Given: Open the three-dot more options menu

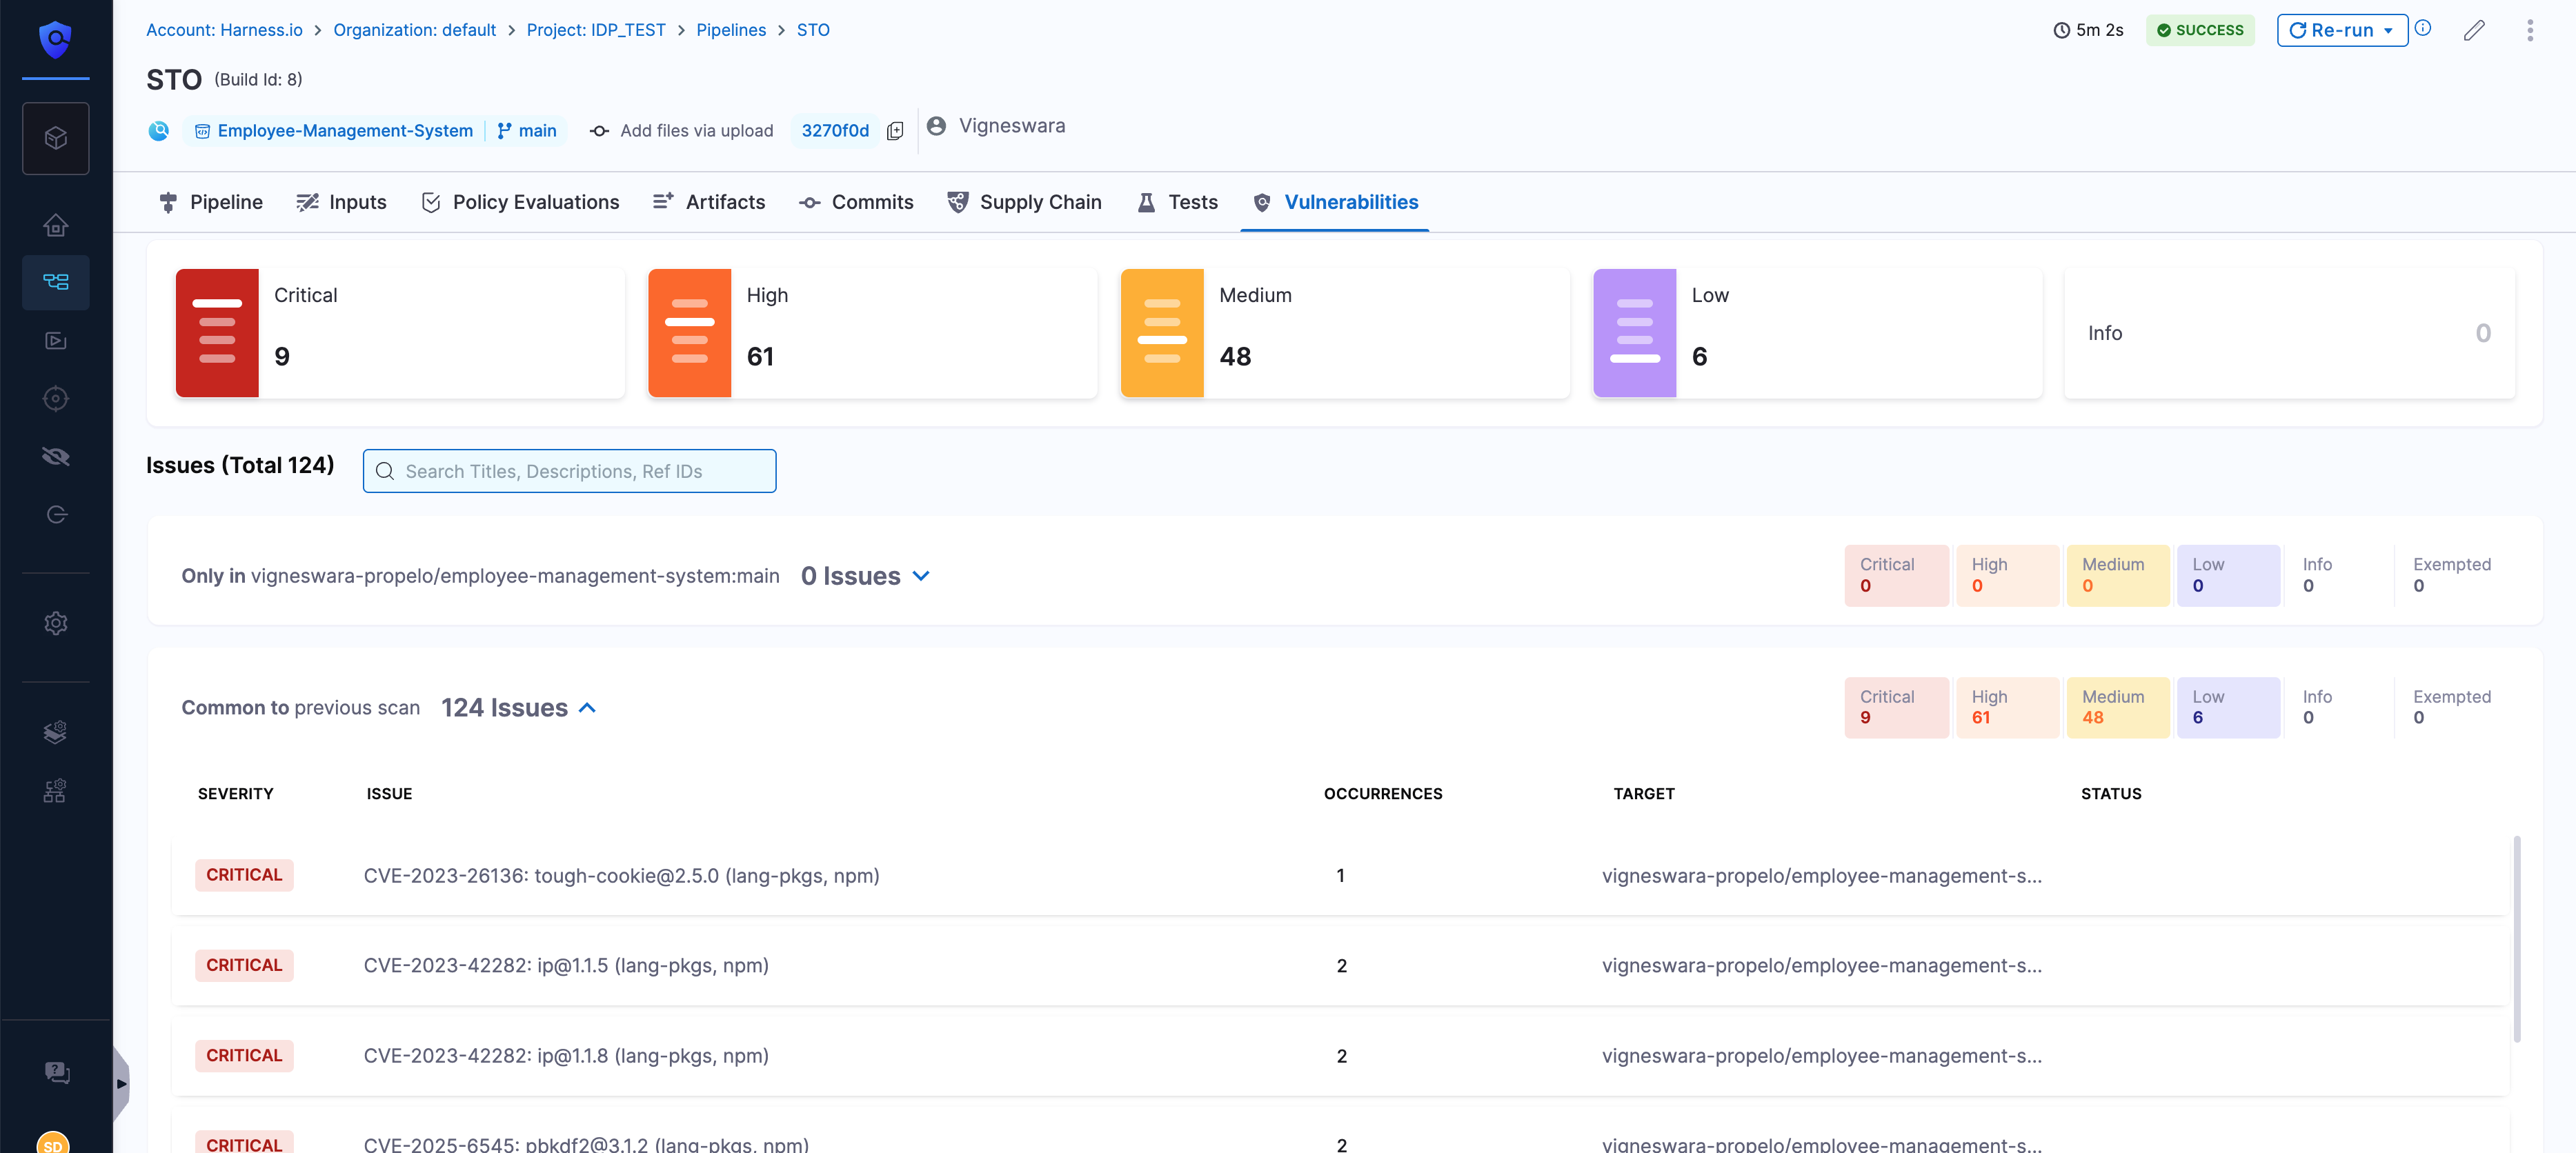Looking at the screenshot, I should pyautogui.click(x=2530, y=30).
